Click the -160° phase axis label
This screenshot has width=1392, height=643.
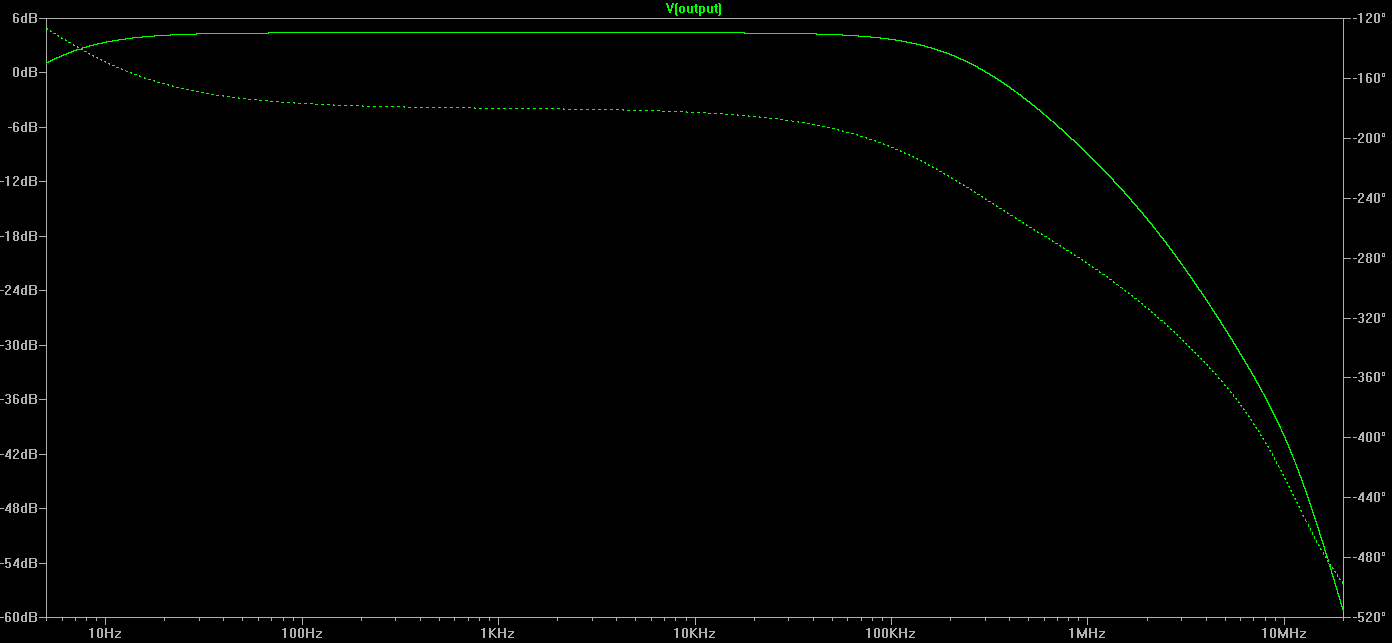[x=1368, y=78]
